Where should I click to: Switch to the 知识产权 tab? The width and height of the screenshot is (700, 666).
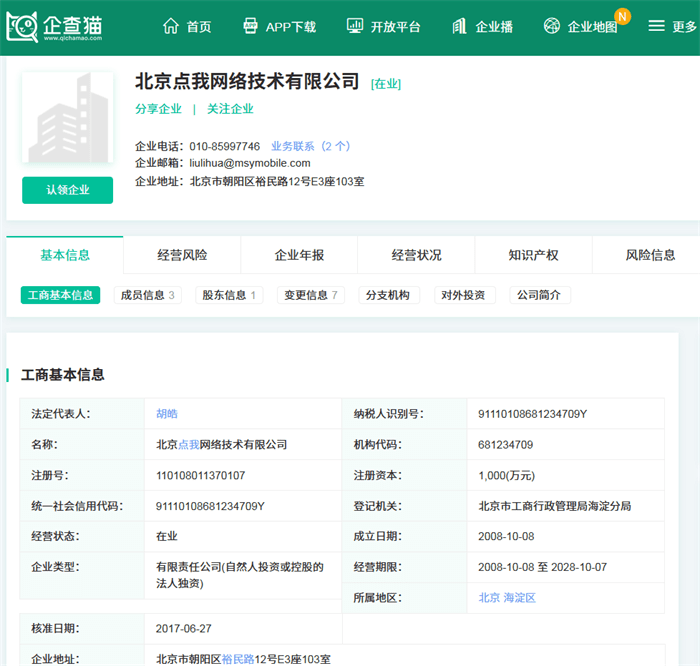533,255
